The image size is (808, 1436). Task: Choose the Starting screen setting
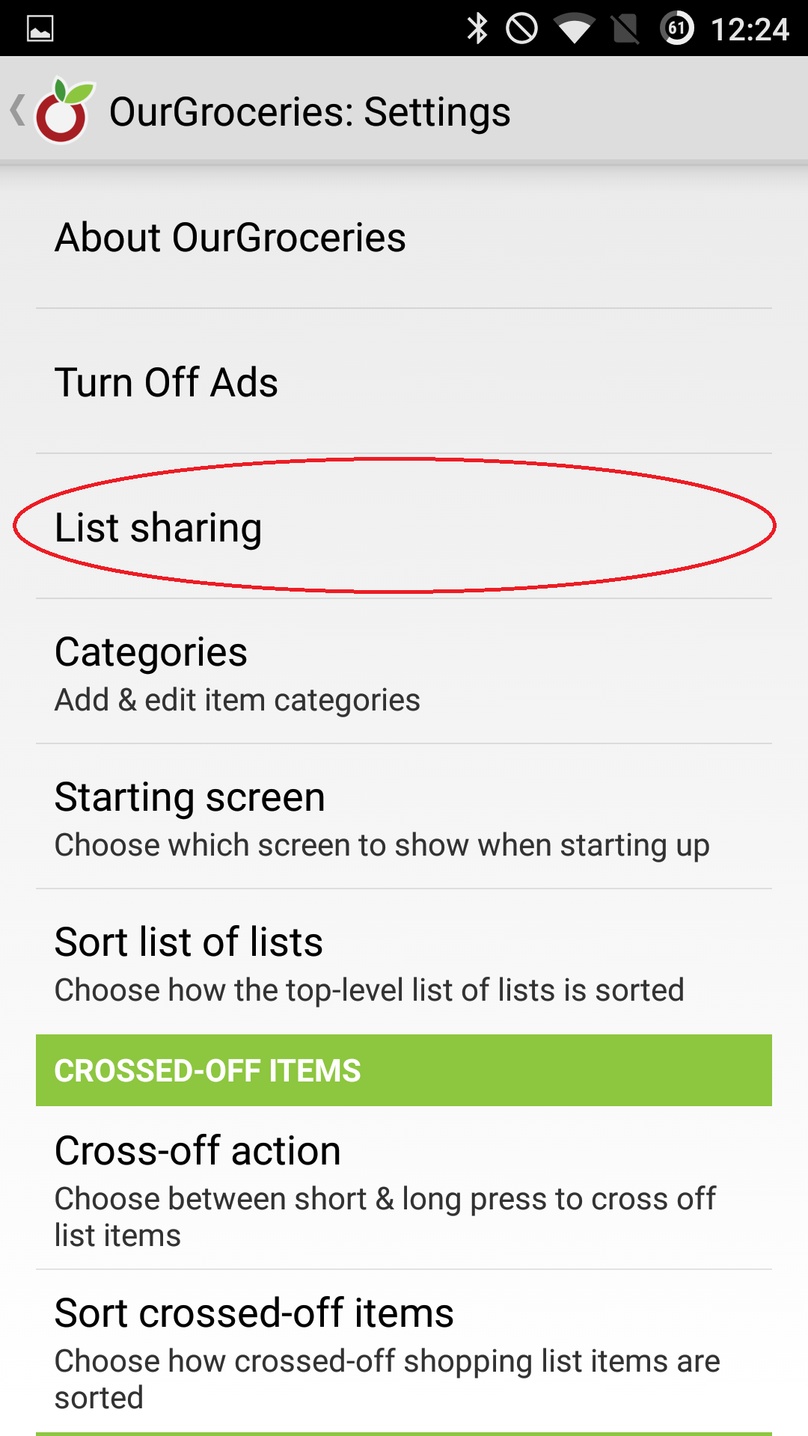(404, 817)
